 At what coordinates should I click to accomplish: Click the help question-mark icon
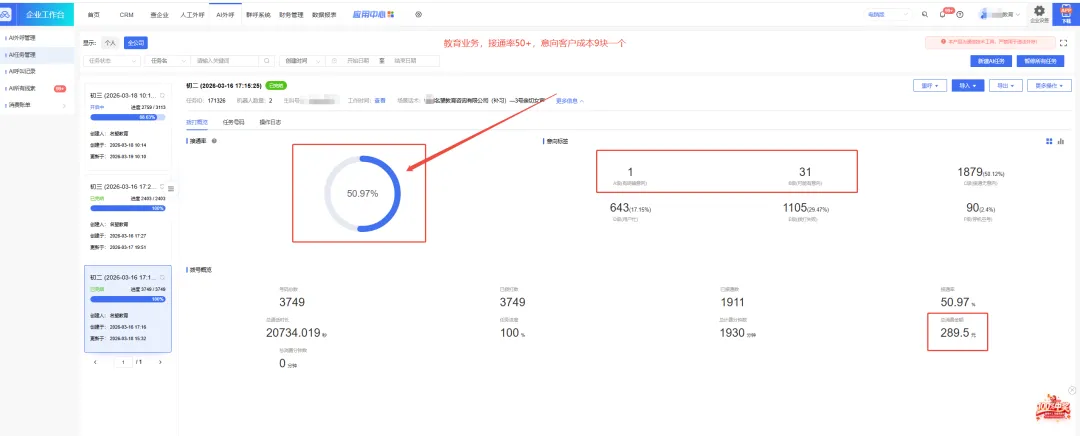tap(959, 14)
